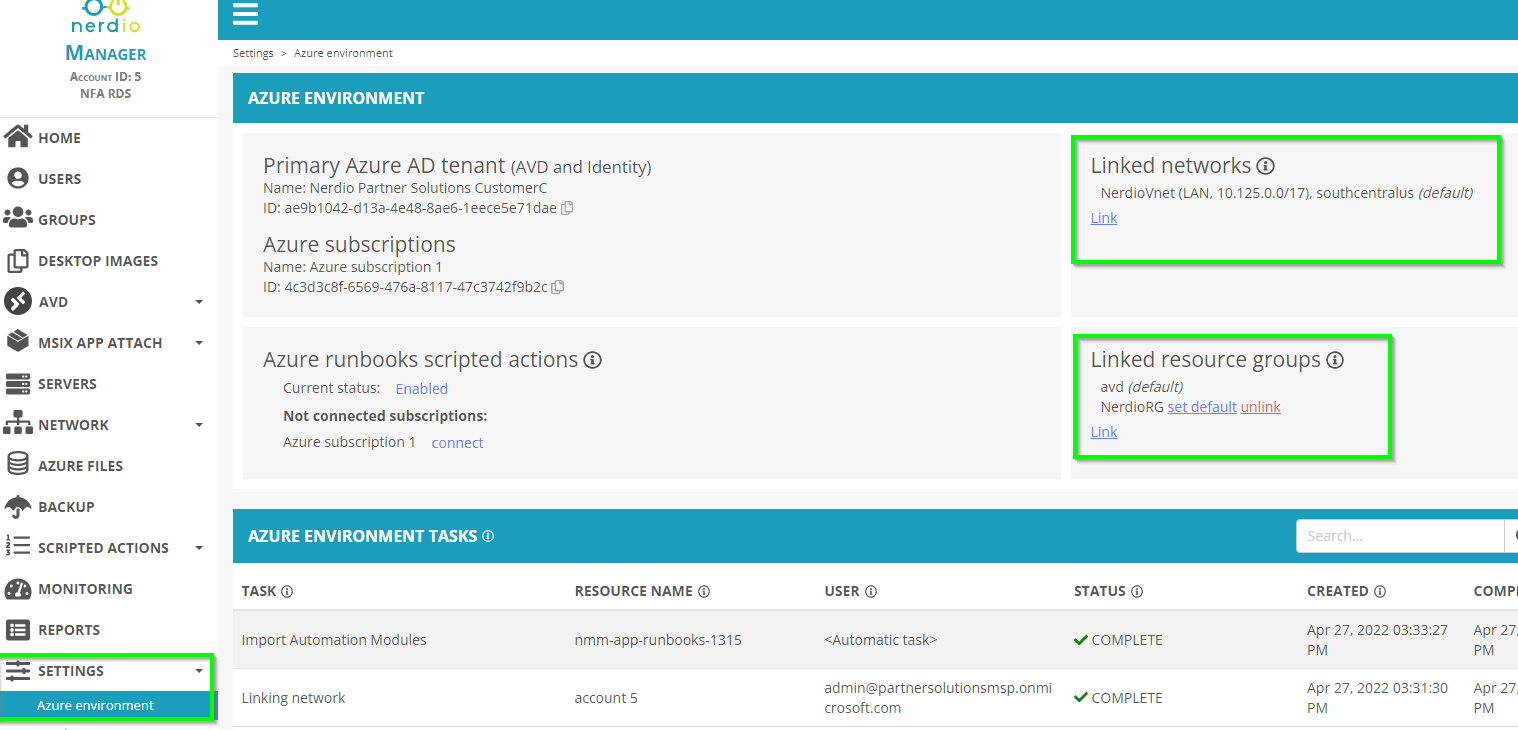
Task: Click Enabled runbooks status link
Action: [x=422, y=389]
